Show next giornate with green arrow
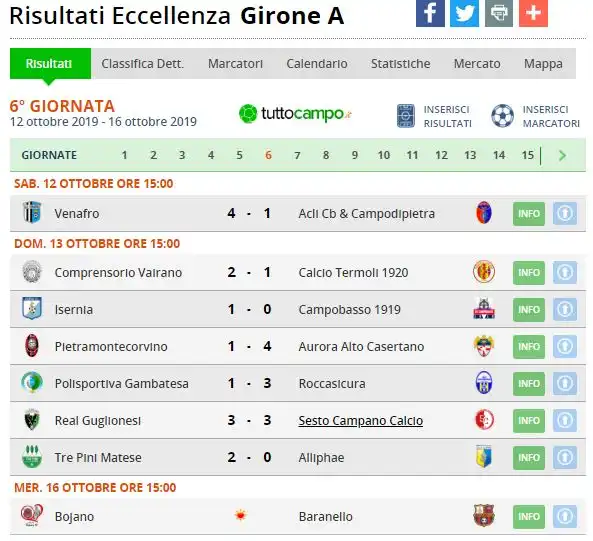Image resolution: width=593 pixels, height=541 pixels. point(562,155)
